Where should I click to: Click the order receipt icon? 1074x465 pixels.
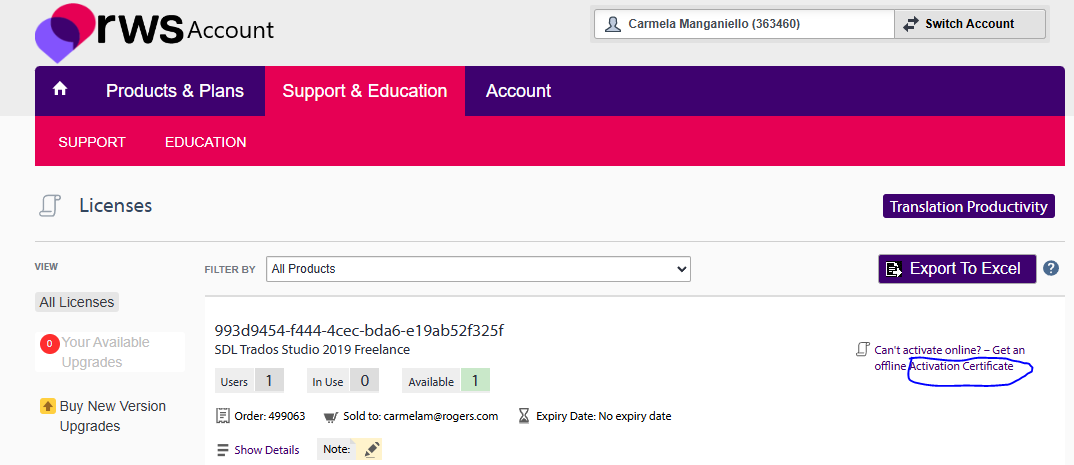click(x=221, y=416)
